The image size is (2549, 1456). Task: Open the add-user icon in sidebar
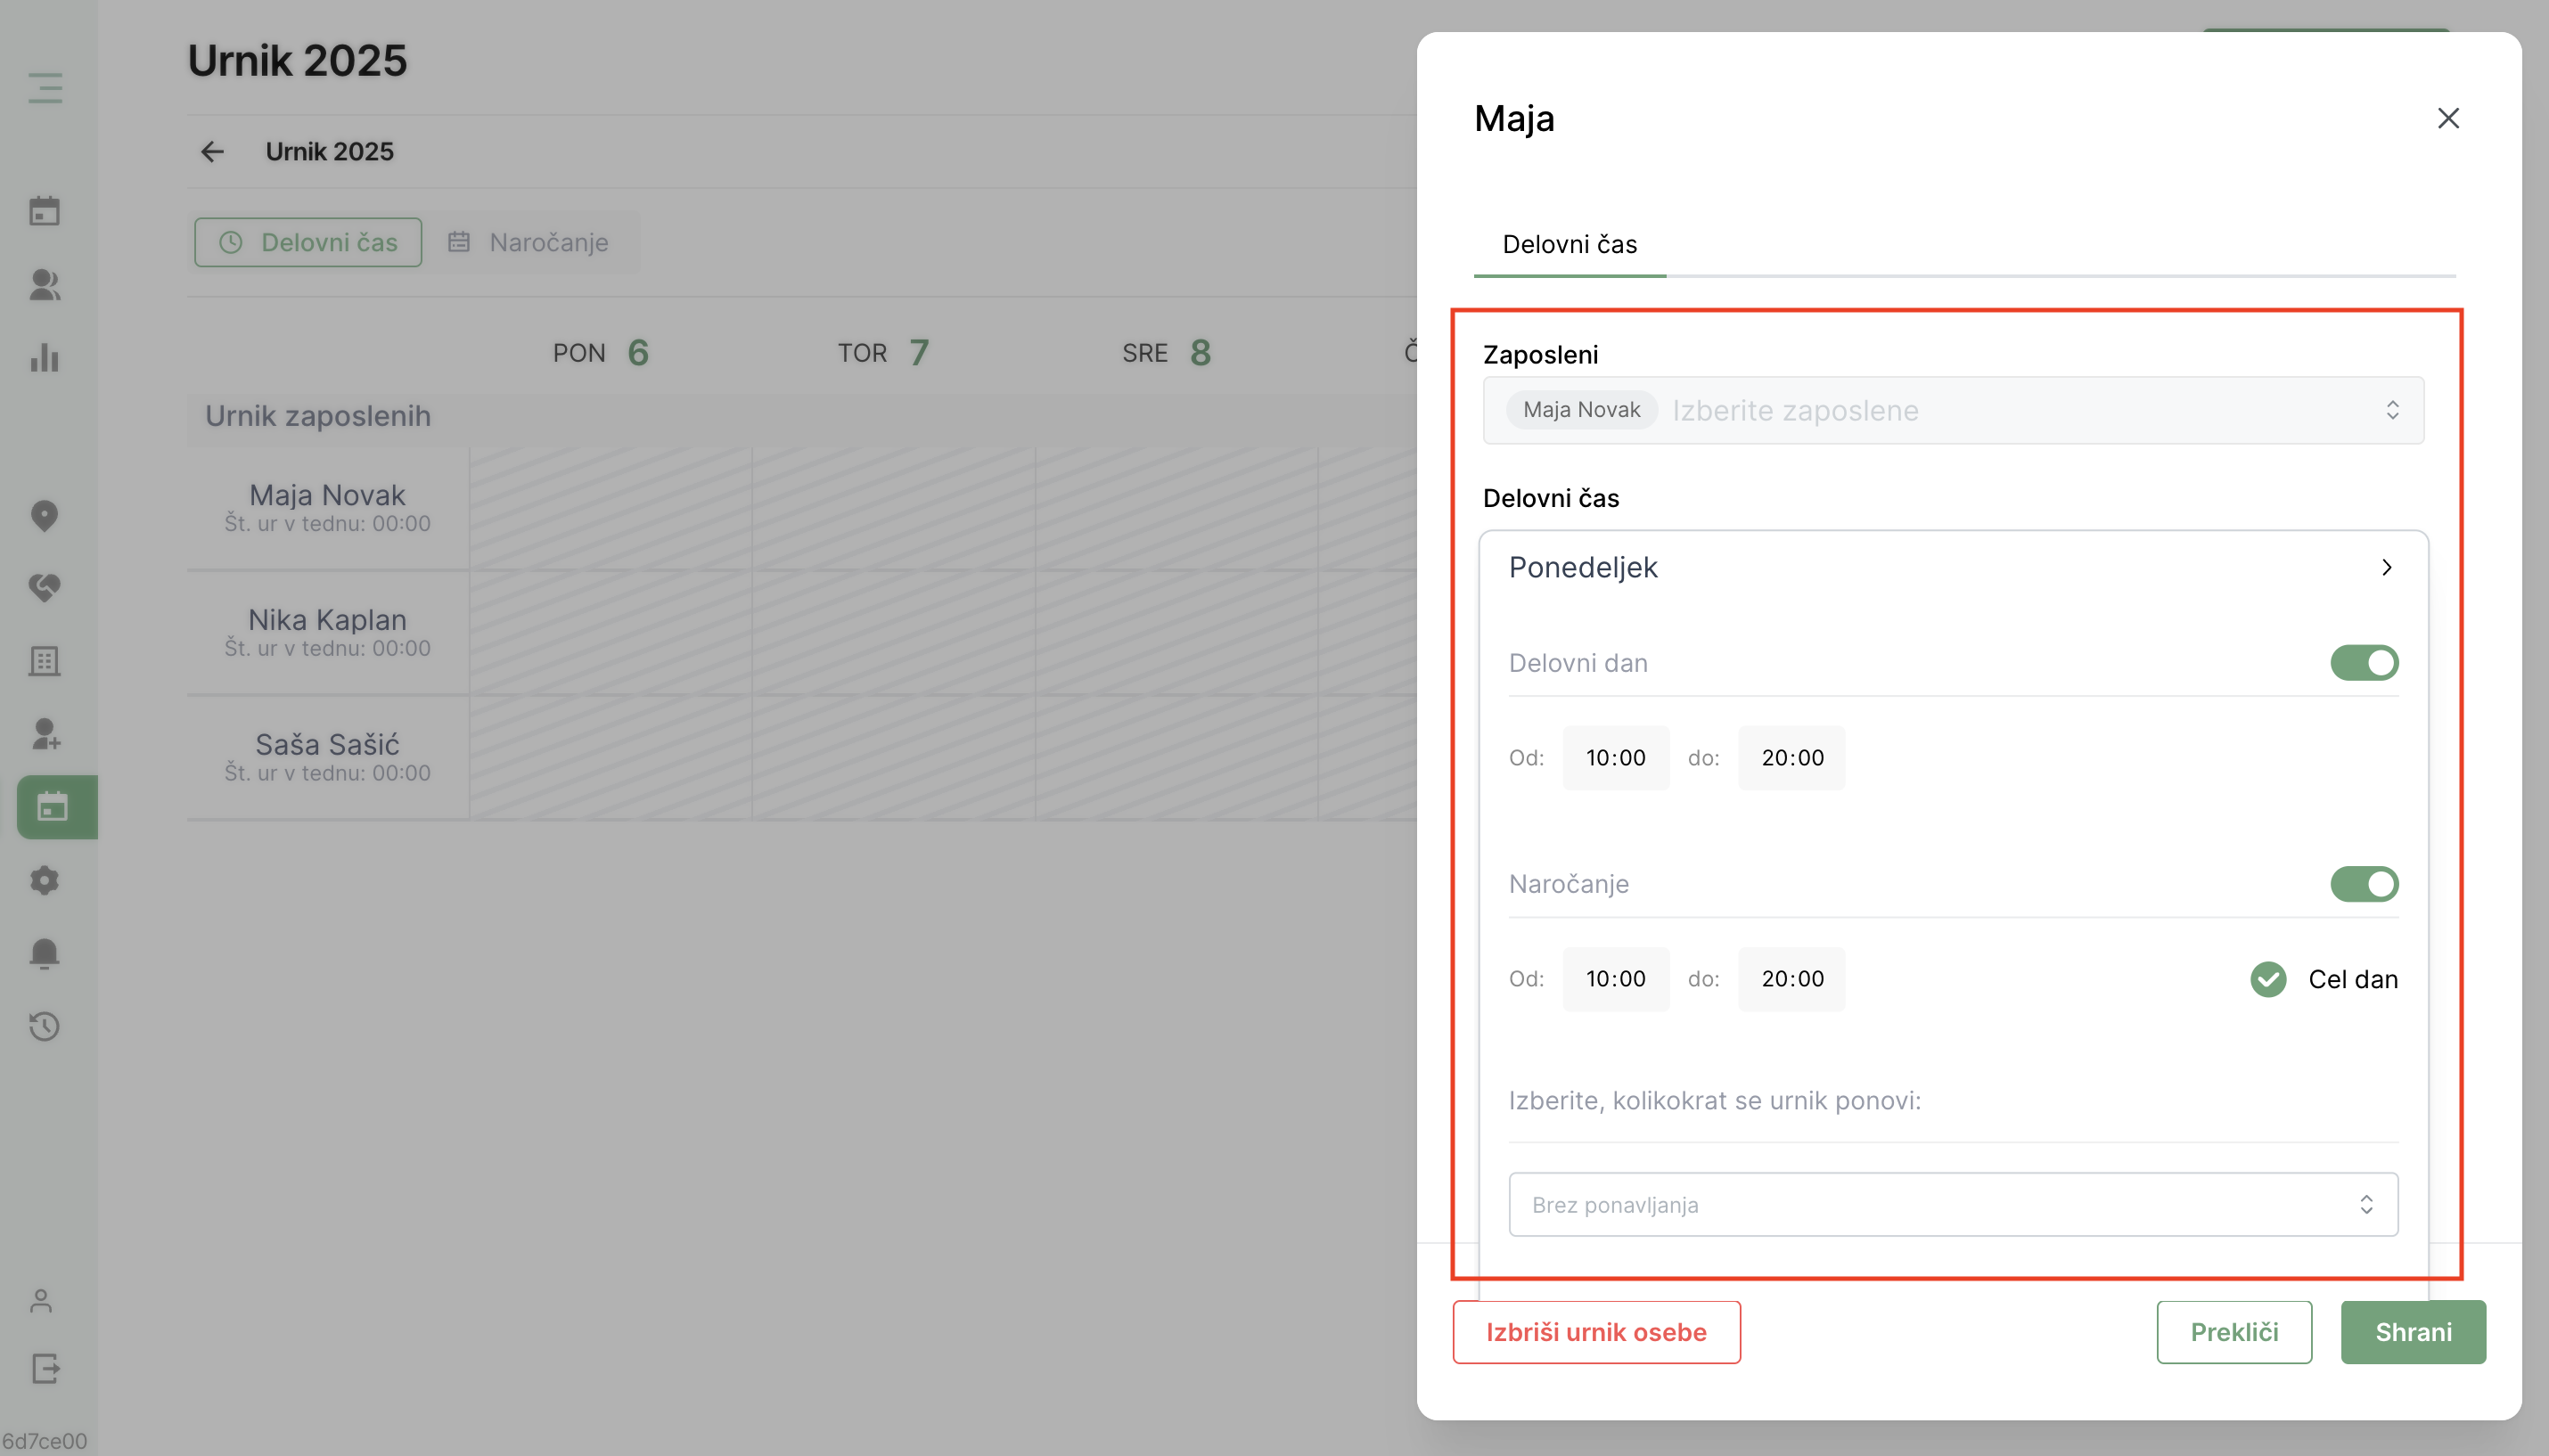(45, 734)
